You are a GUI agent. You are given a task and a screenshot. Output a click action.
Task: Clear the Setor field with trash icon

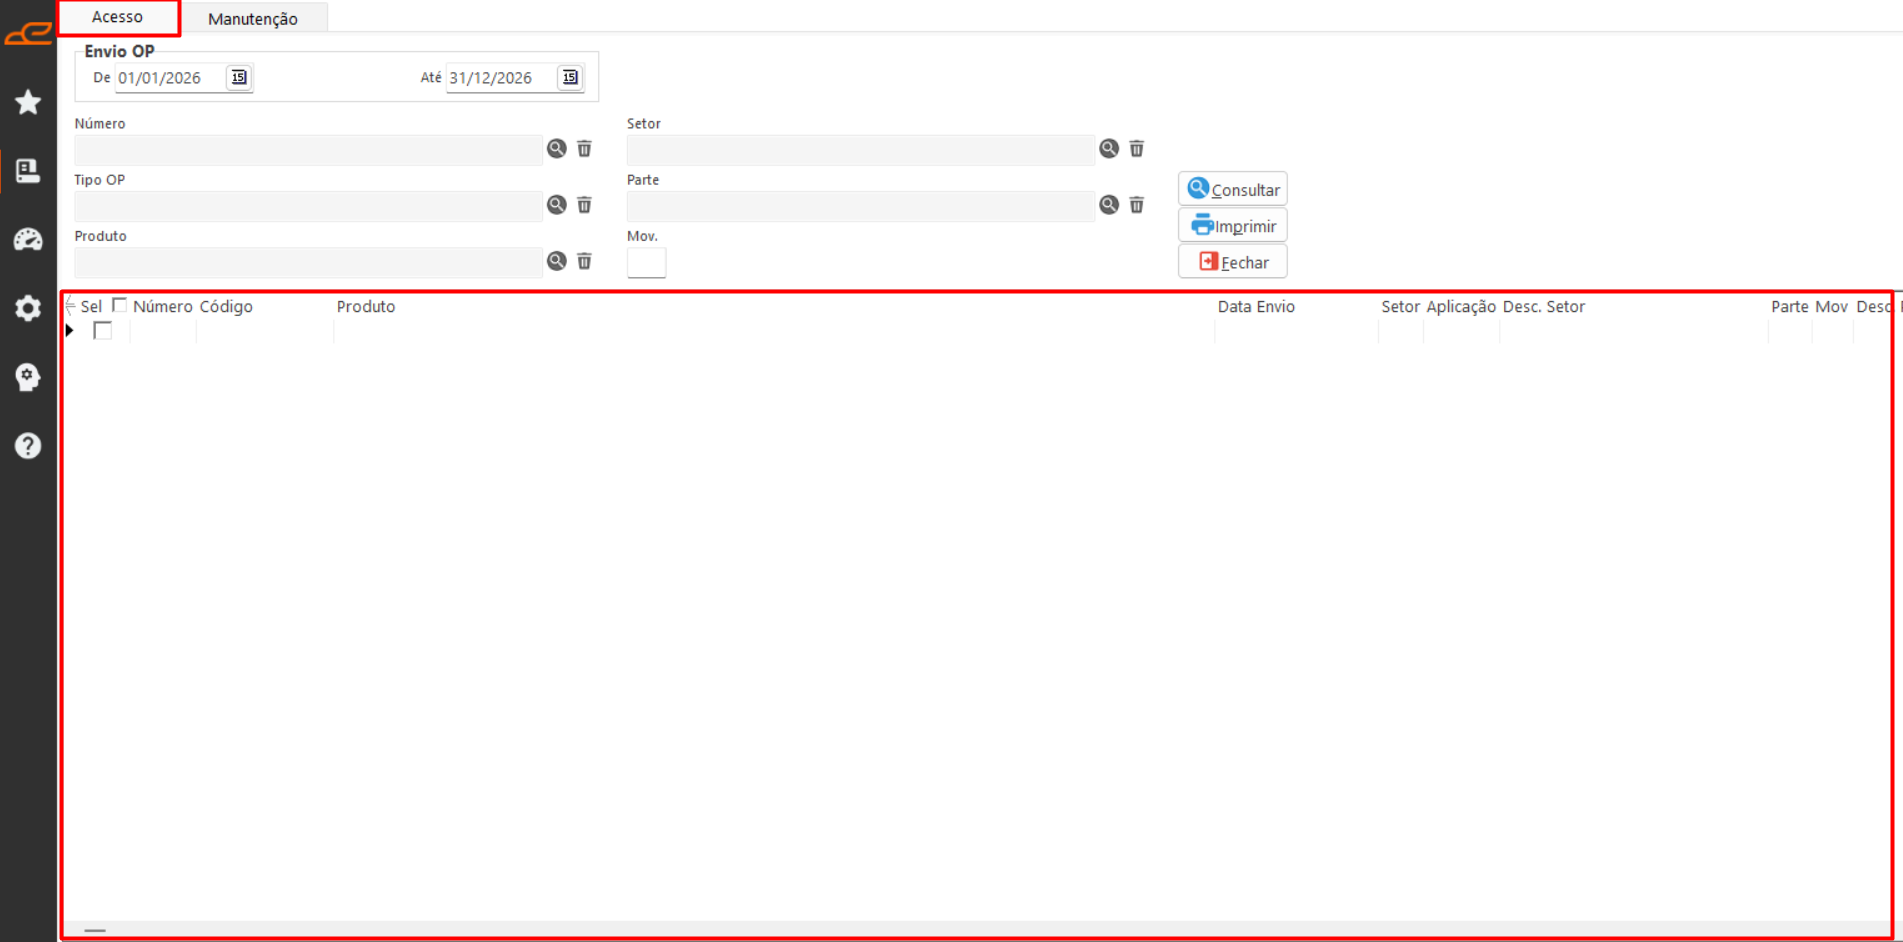coord(1137,149)
